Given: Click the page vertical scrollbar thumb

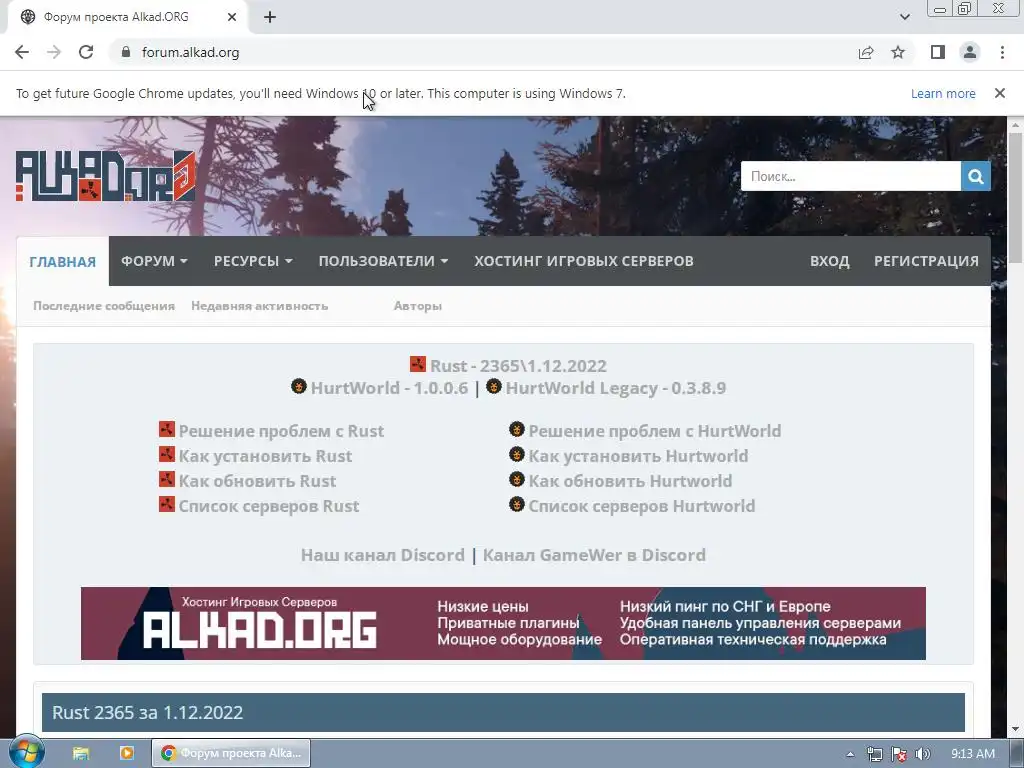Looking at the screenshot, I should coord(1015,197).
